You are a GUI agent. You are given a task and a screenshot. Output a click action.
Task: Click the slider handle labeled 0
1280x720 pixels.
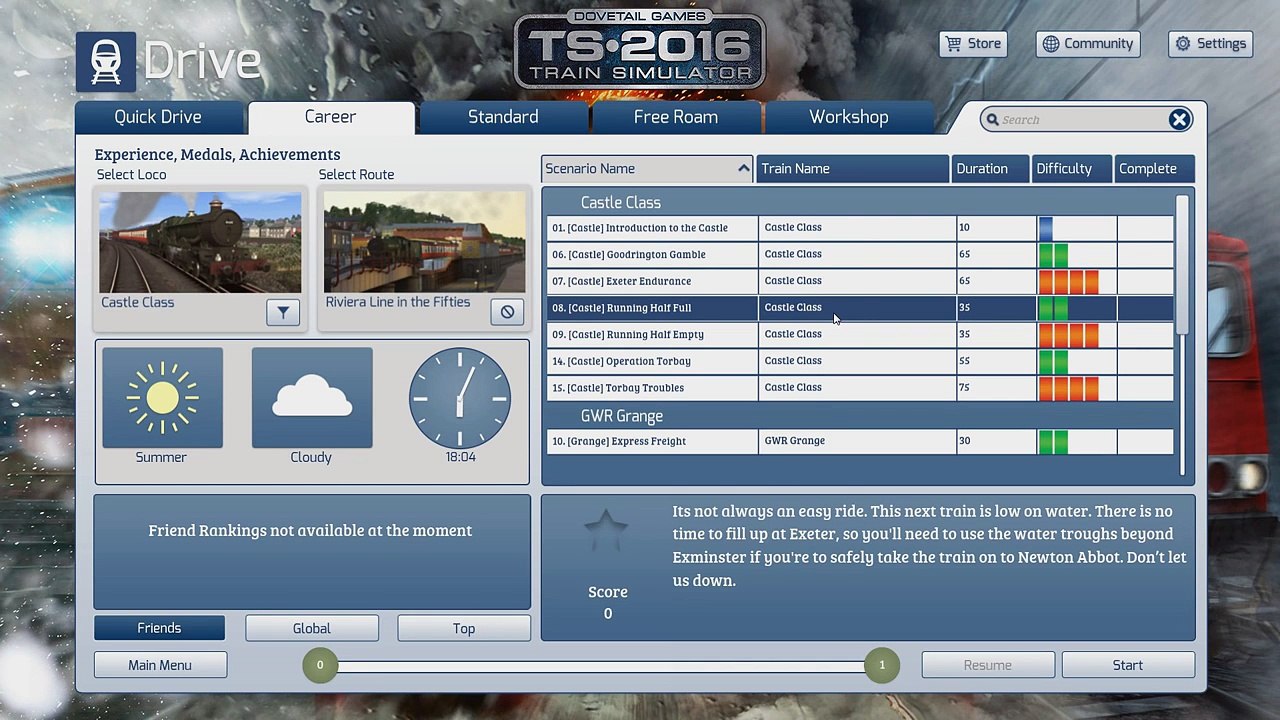point(320,665)
